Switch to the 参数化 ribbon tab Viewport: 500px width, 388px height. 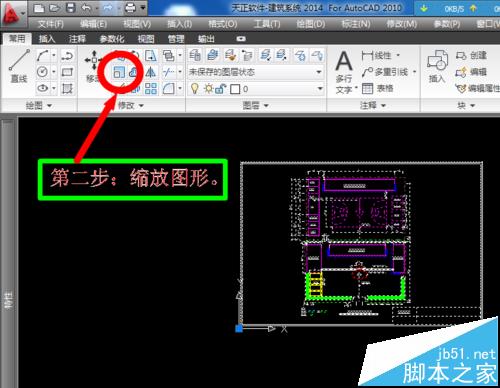point(112,39)
